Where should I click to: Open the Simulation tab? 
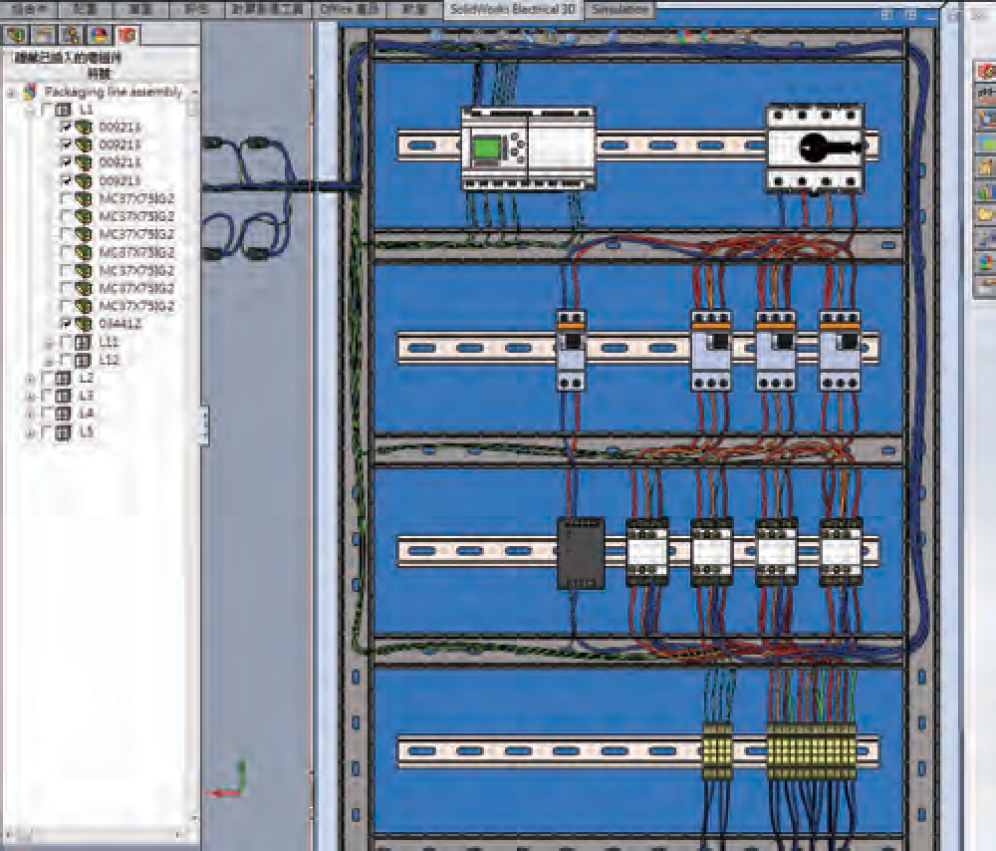619,9
